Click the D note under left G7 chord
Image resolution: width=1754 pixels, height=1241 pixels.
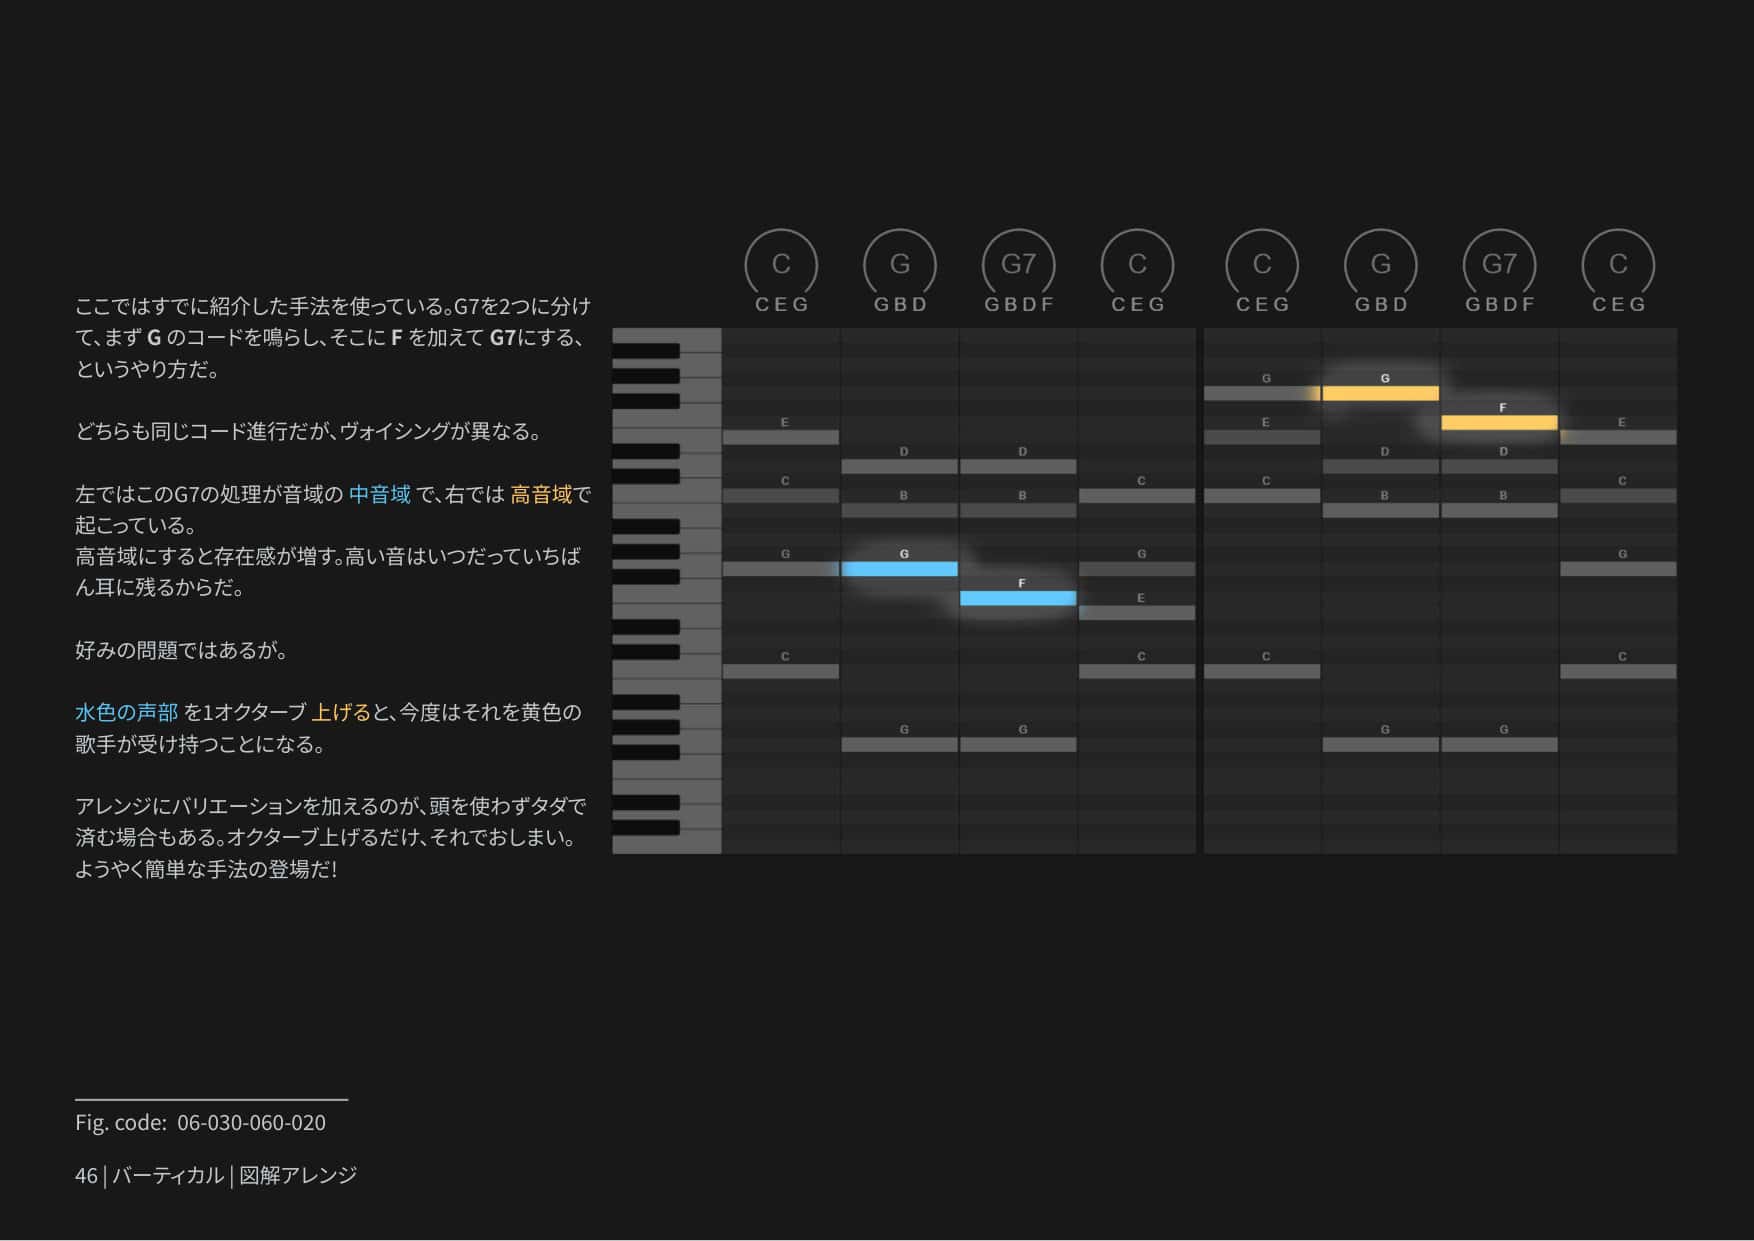point(1018,467)
